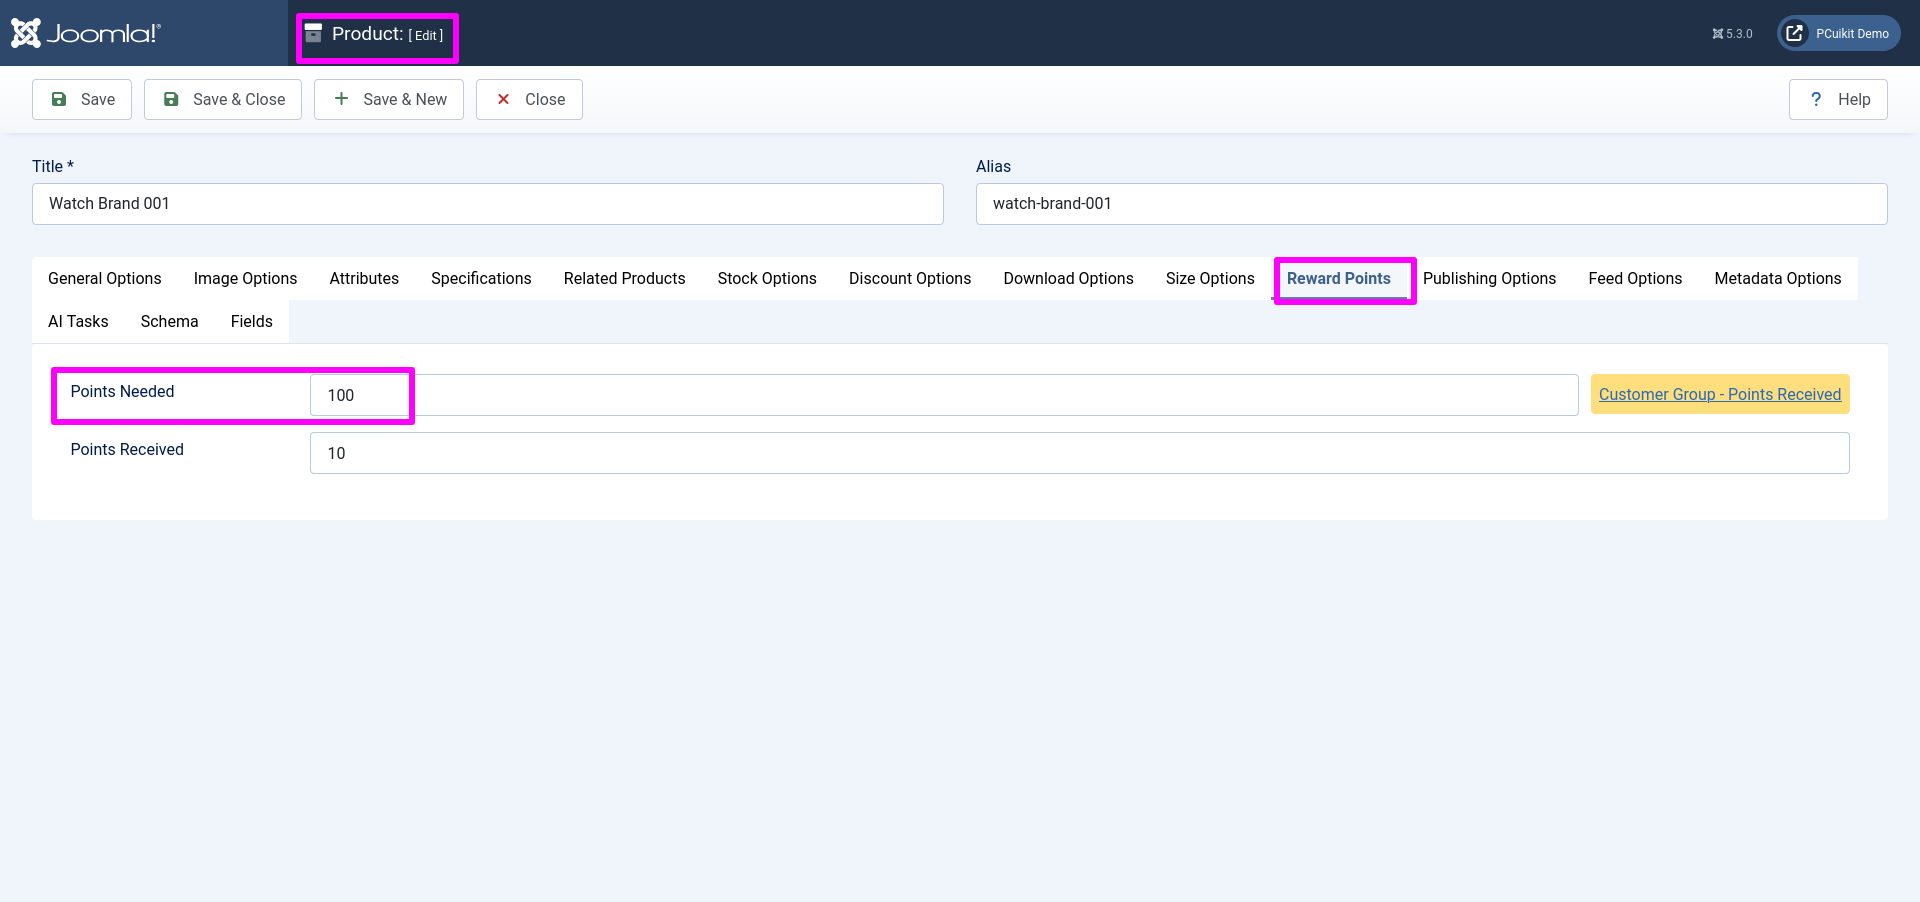Click the question mark Help icon

pyautogui.click(x=1816, y=99)
